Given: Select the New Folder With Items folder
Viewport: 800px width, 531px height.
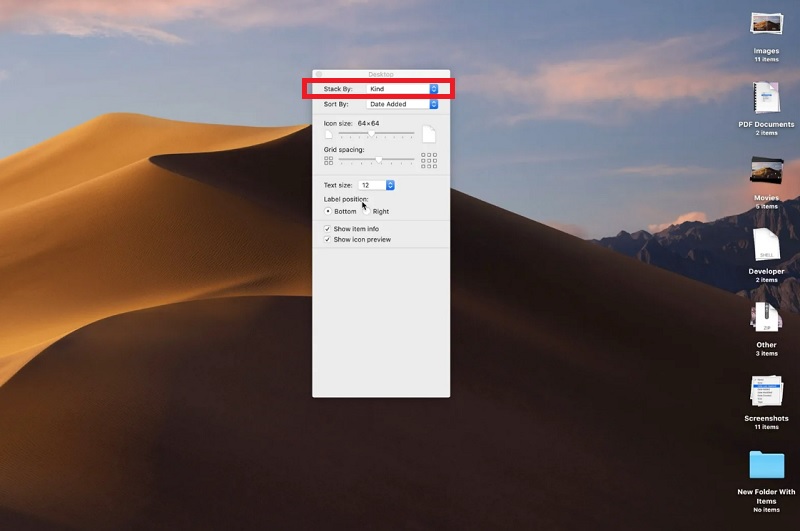Looking at the screenshot, I should coord(766,465).
